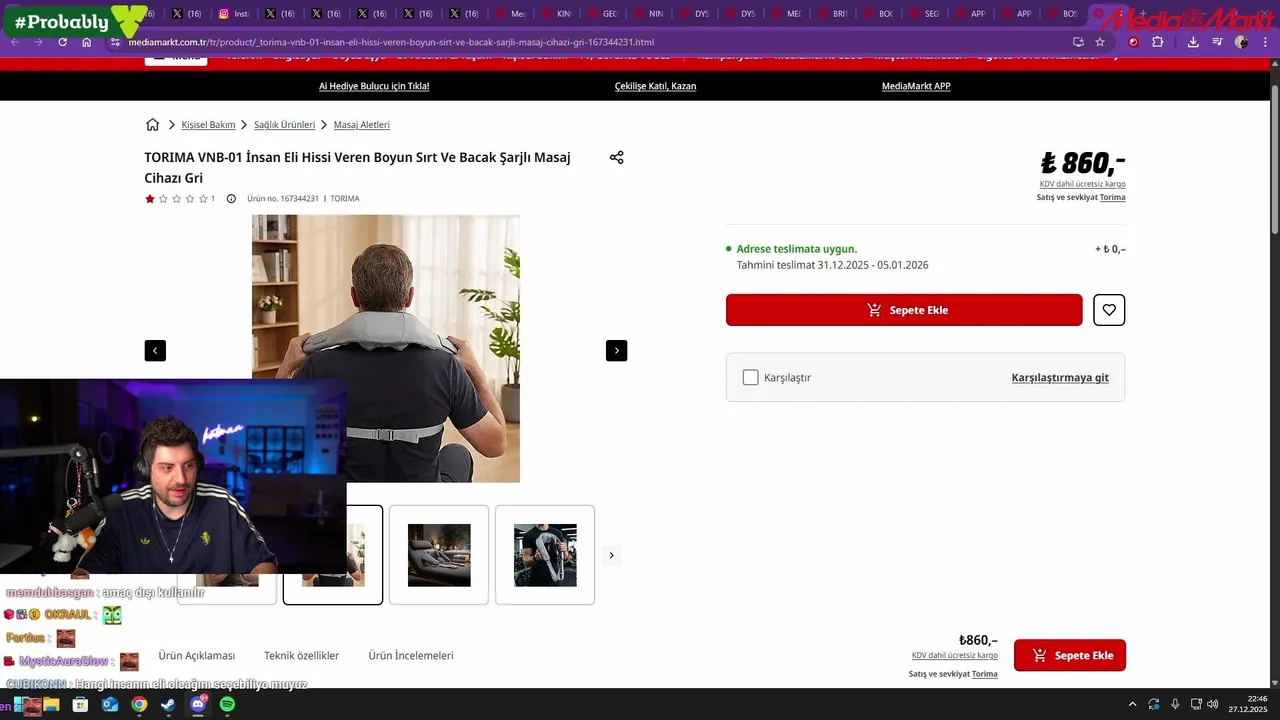Add product to wishlist with heart icon
The width and height of the screenshot is (1280, 720).
click(x=1109, y=310)
